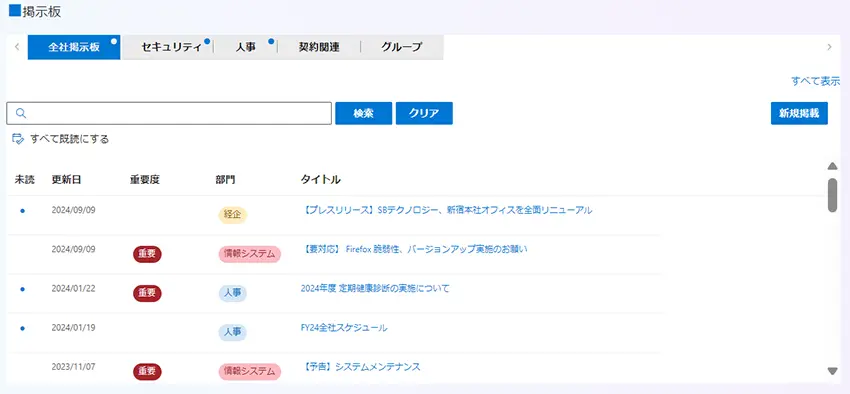850x394 pixels.
Task: Switch to the 契約関連 tab
Action: (x=319, y=47)
